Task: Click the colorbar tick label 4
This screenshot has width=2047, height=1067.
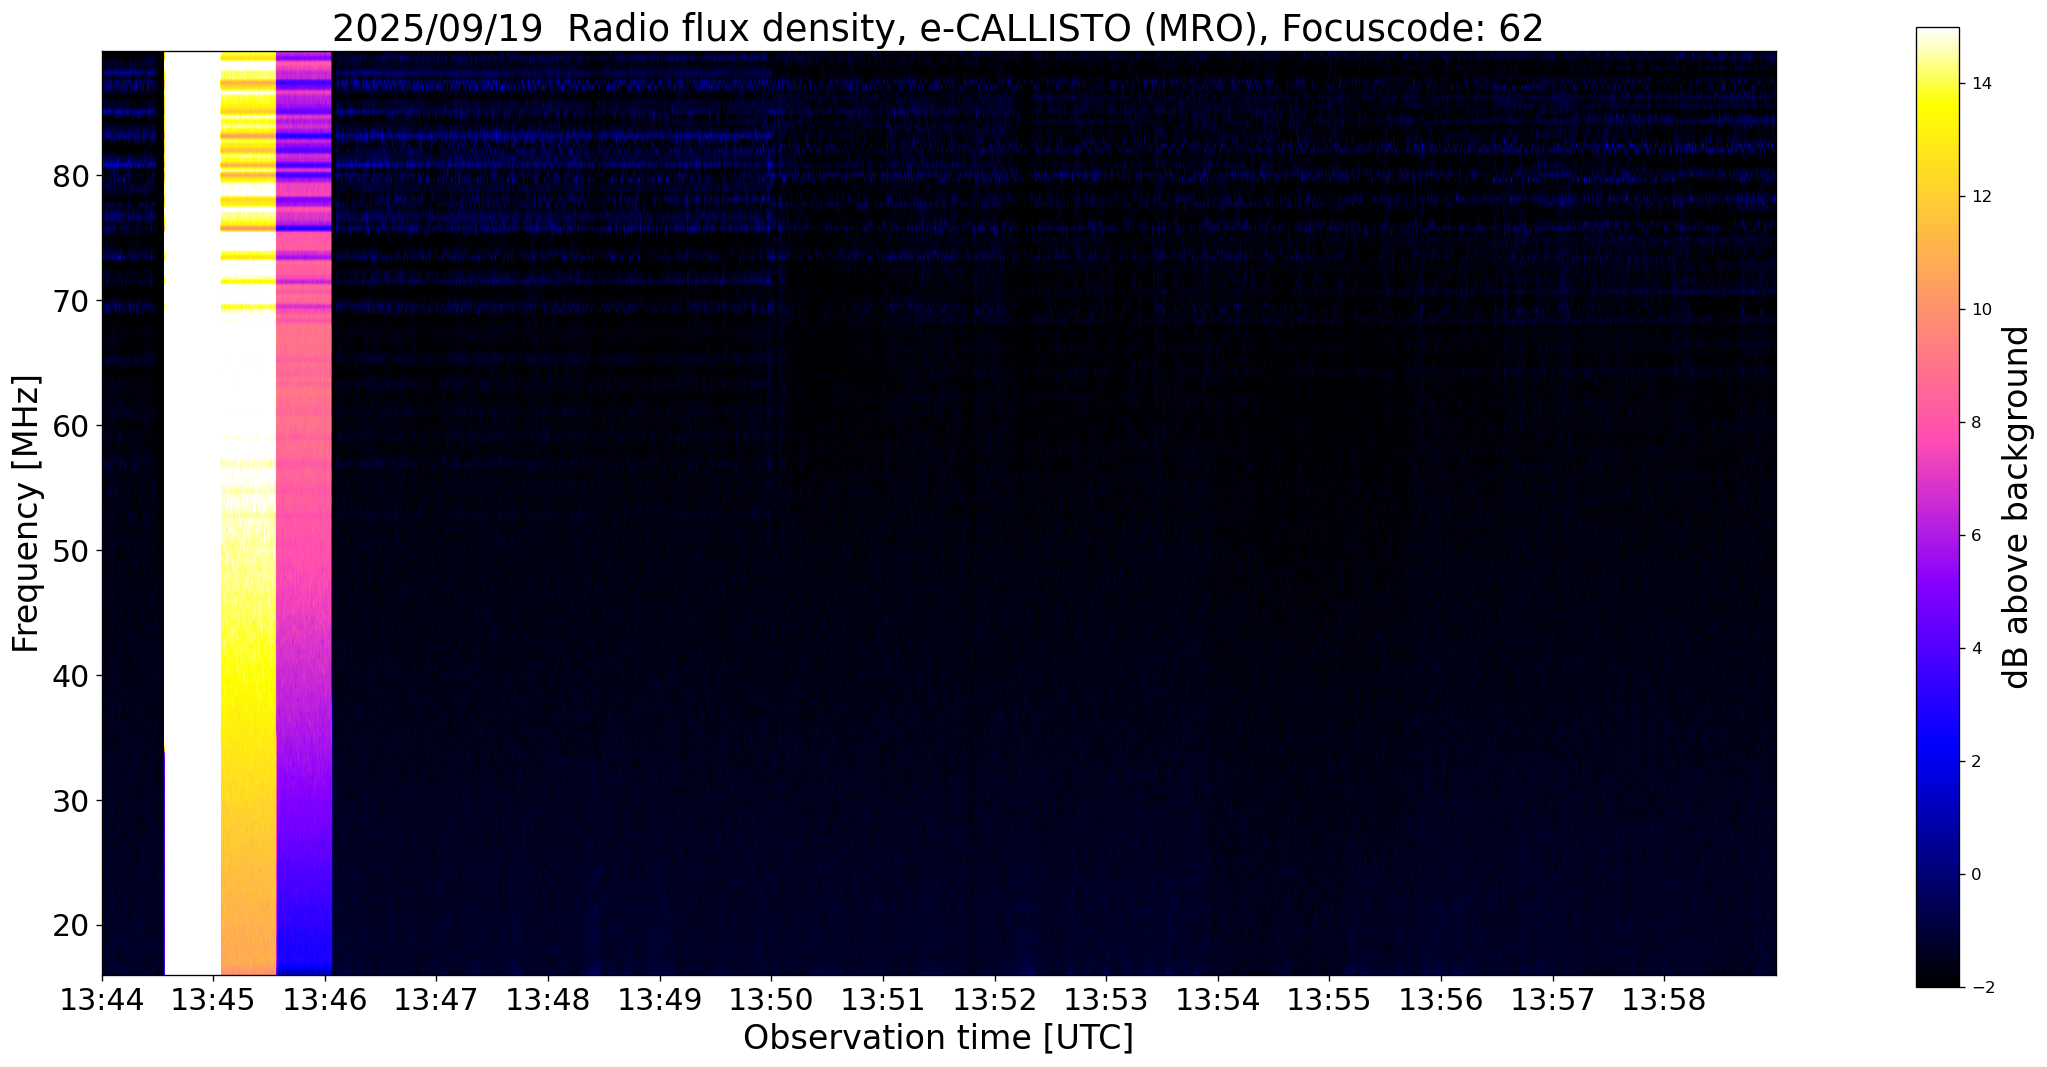Action: click(1975, 649)
